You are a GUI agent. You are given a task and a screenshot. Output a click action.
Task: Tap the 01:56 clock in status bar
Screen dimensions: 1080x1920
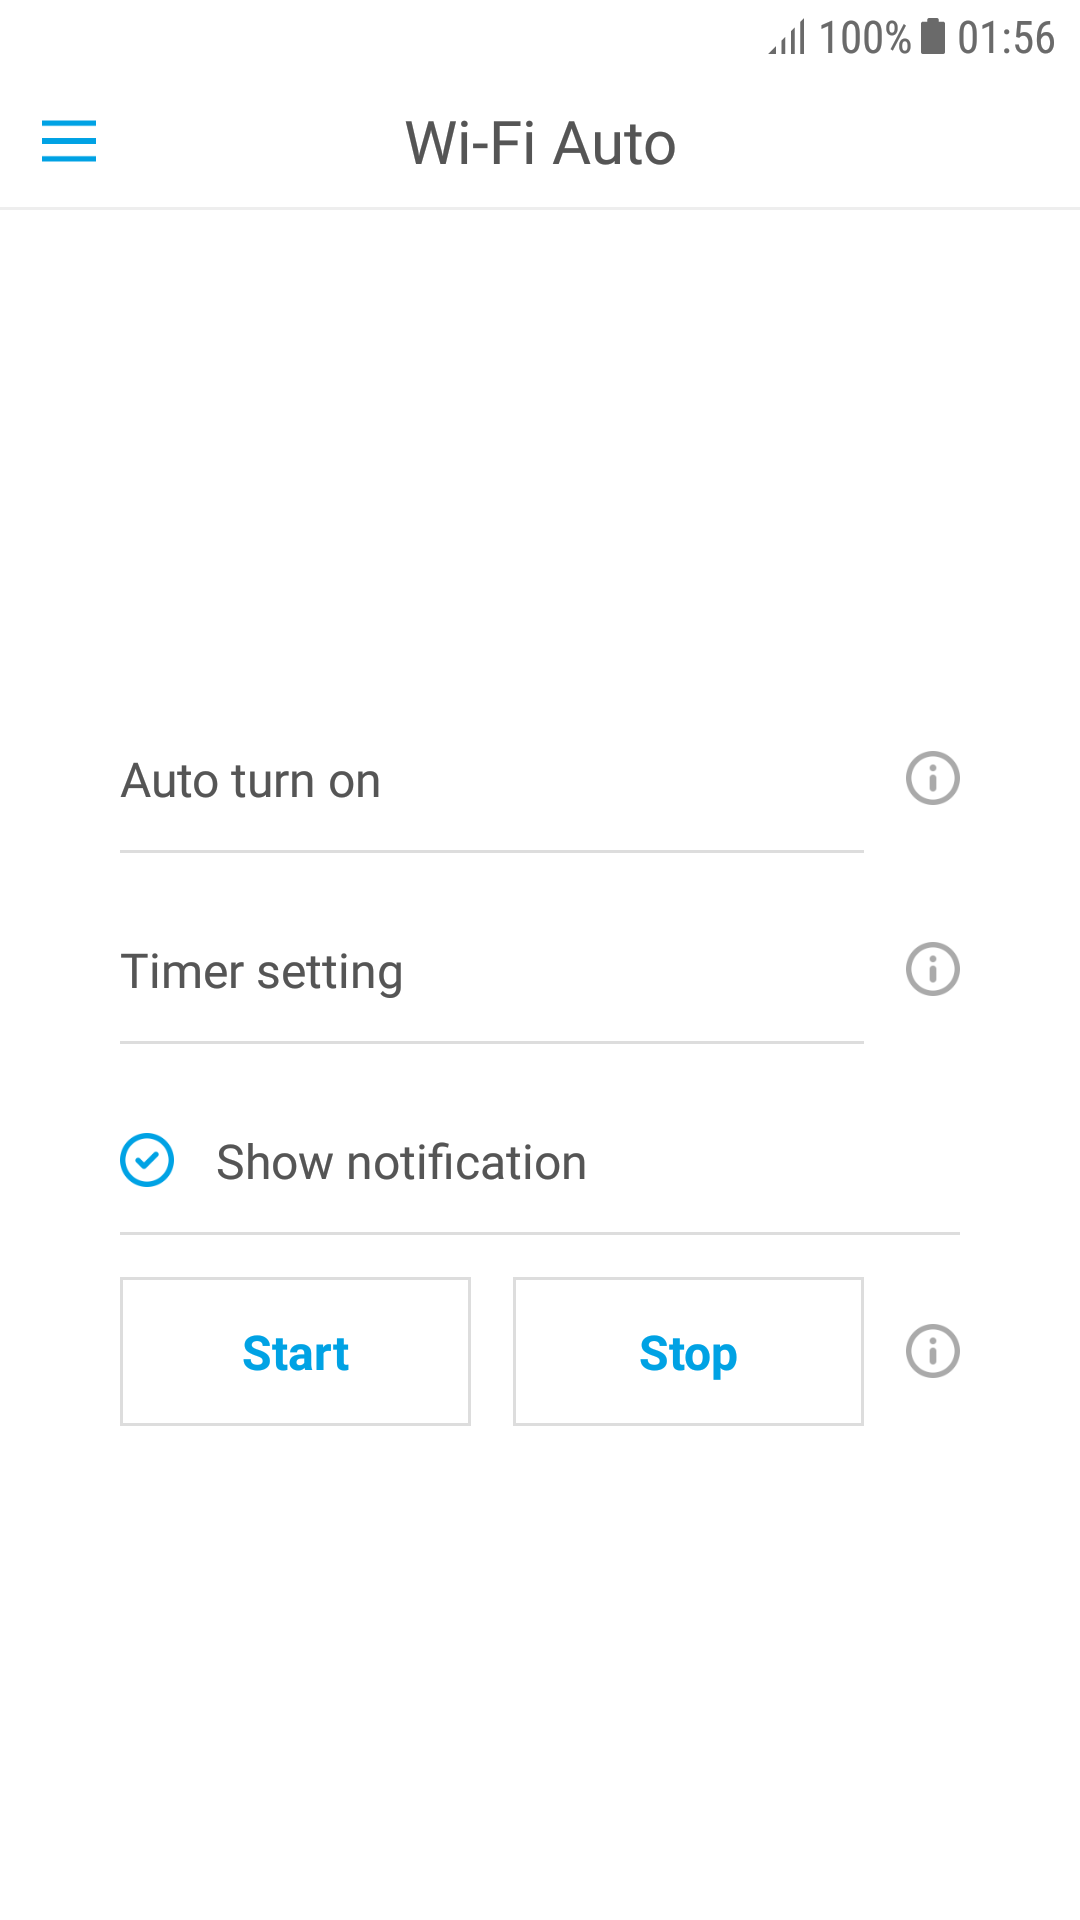pyautogui.click(x=1005, y=38)
